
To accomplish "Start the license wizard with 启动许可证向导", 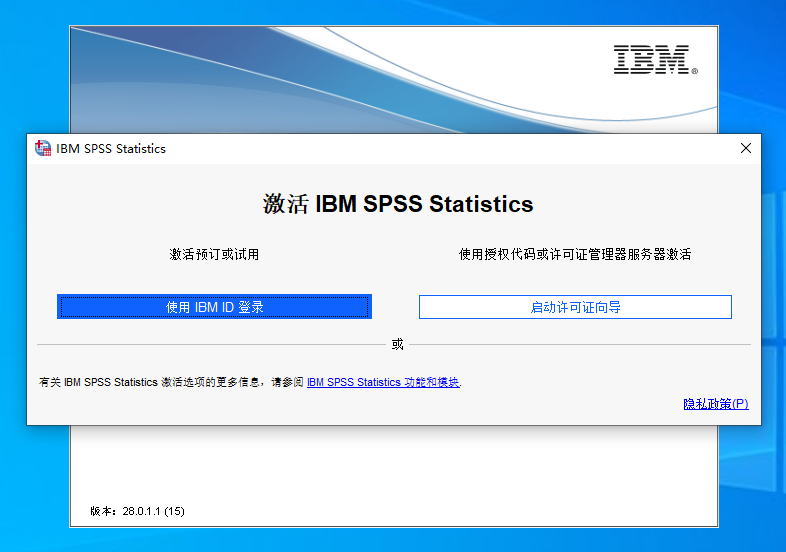I will point(575,307).
